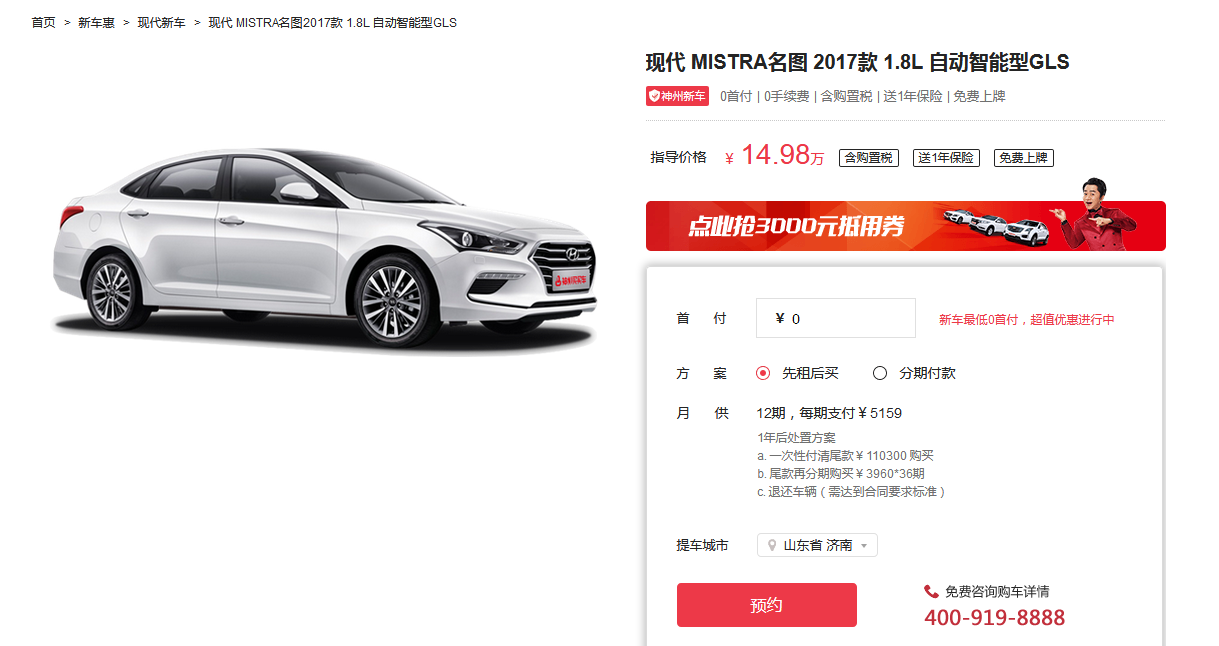The height and width of the screenshot is (646, 1219).
Task: Click the red 预约 button
Action: [766, 605]
